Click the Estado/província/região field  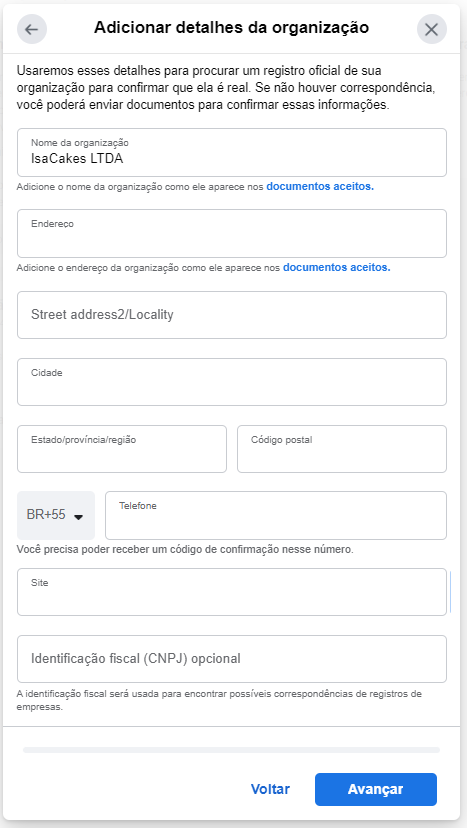pos(122,449)
